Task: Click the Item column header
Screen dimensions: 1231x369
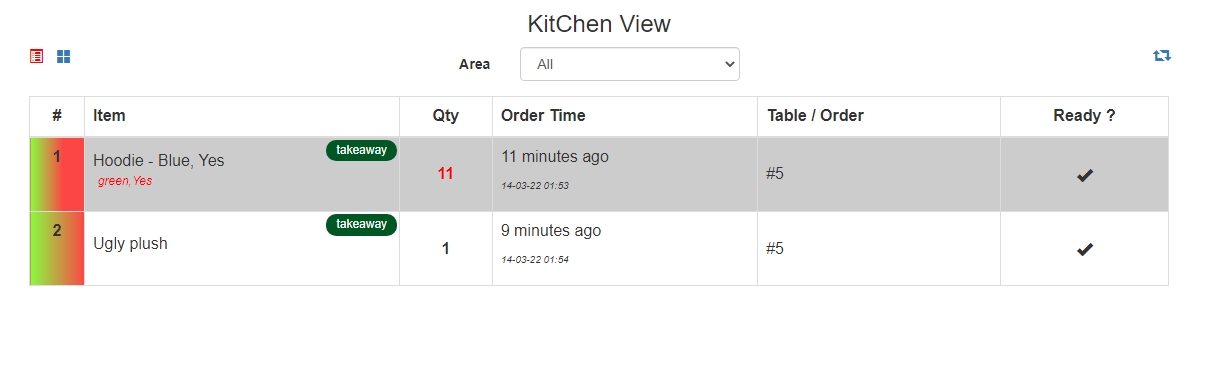Action: click(x=110, y=116)
